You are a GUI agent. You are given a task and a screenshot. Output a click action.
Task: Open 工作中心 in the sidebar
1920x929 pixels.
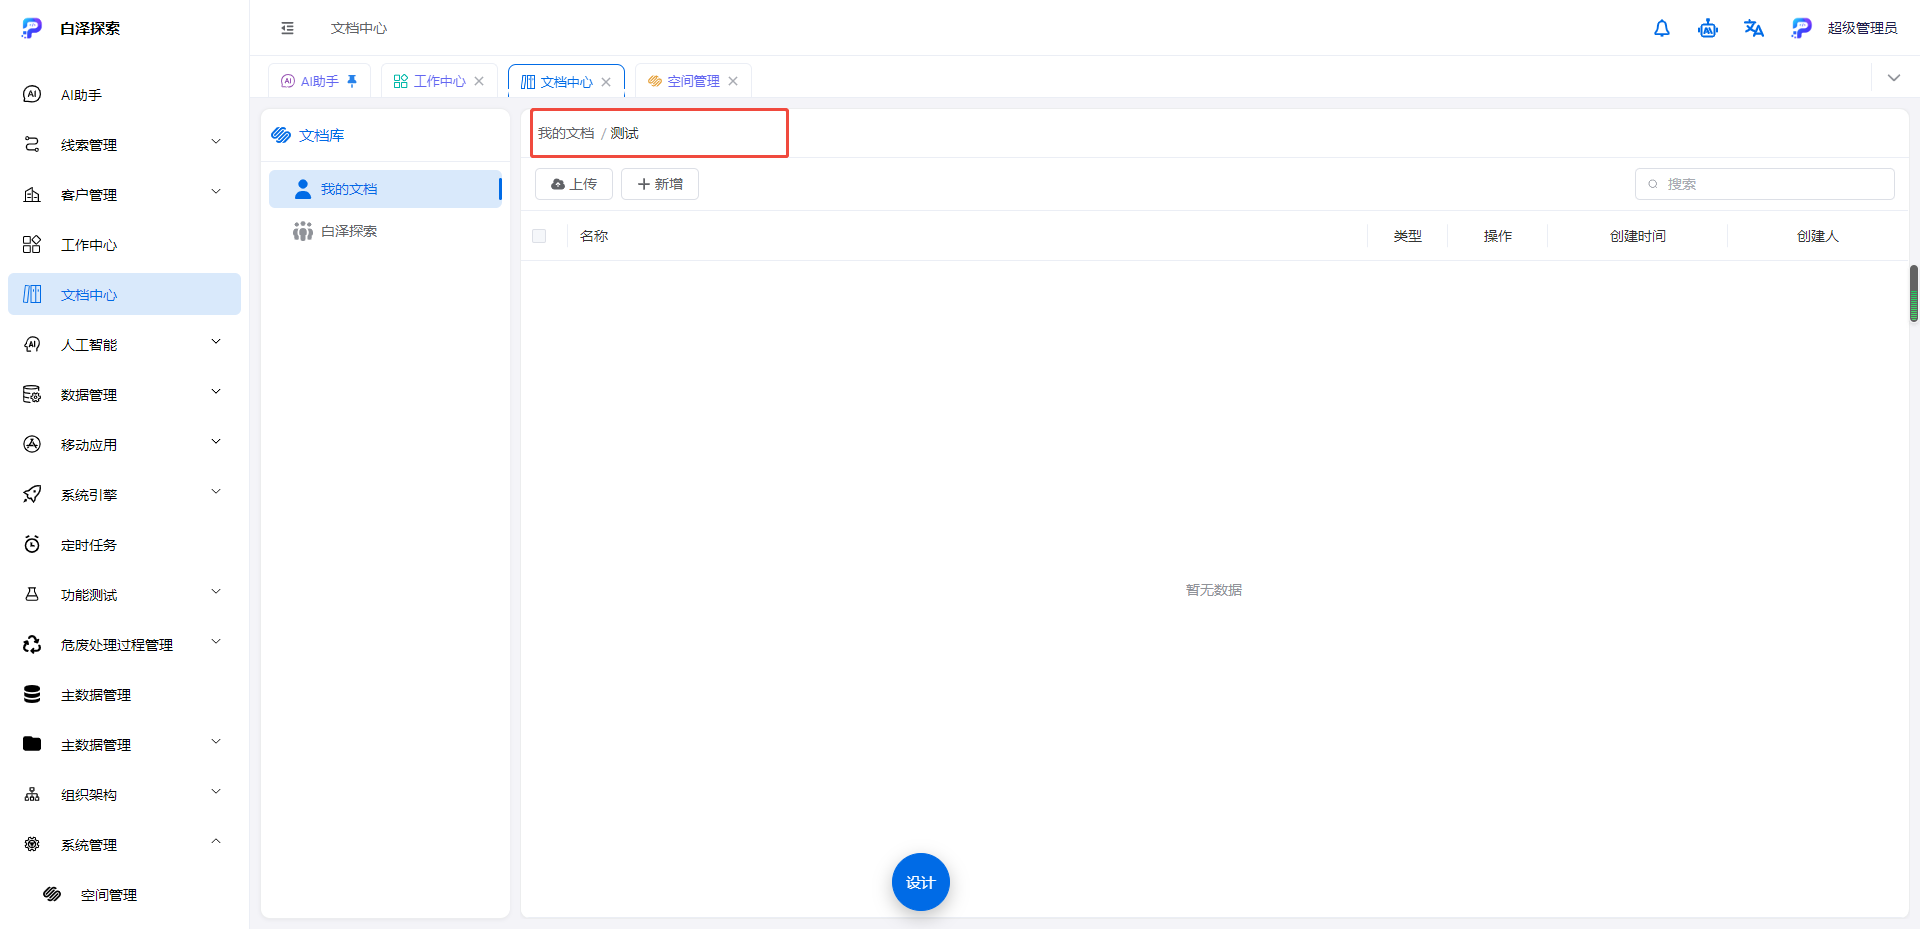coord(124,245)
